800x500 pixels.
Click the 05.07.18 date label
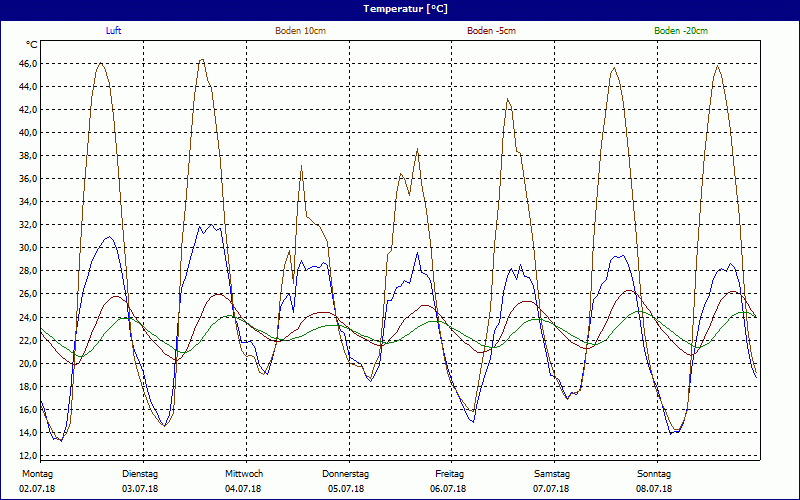coord(346,489)
